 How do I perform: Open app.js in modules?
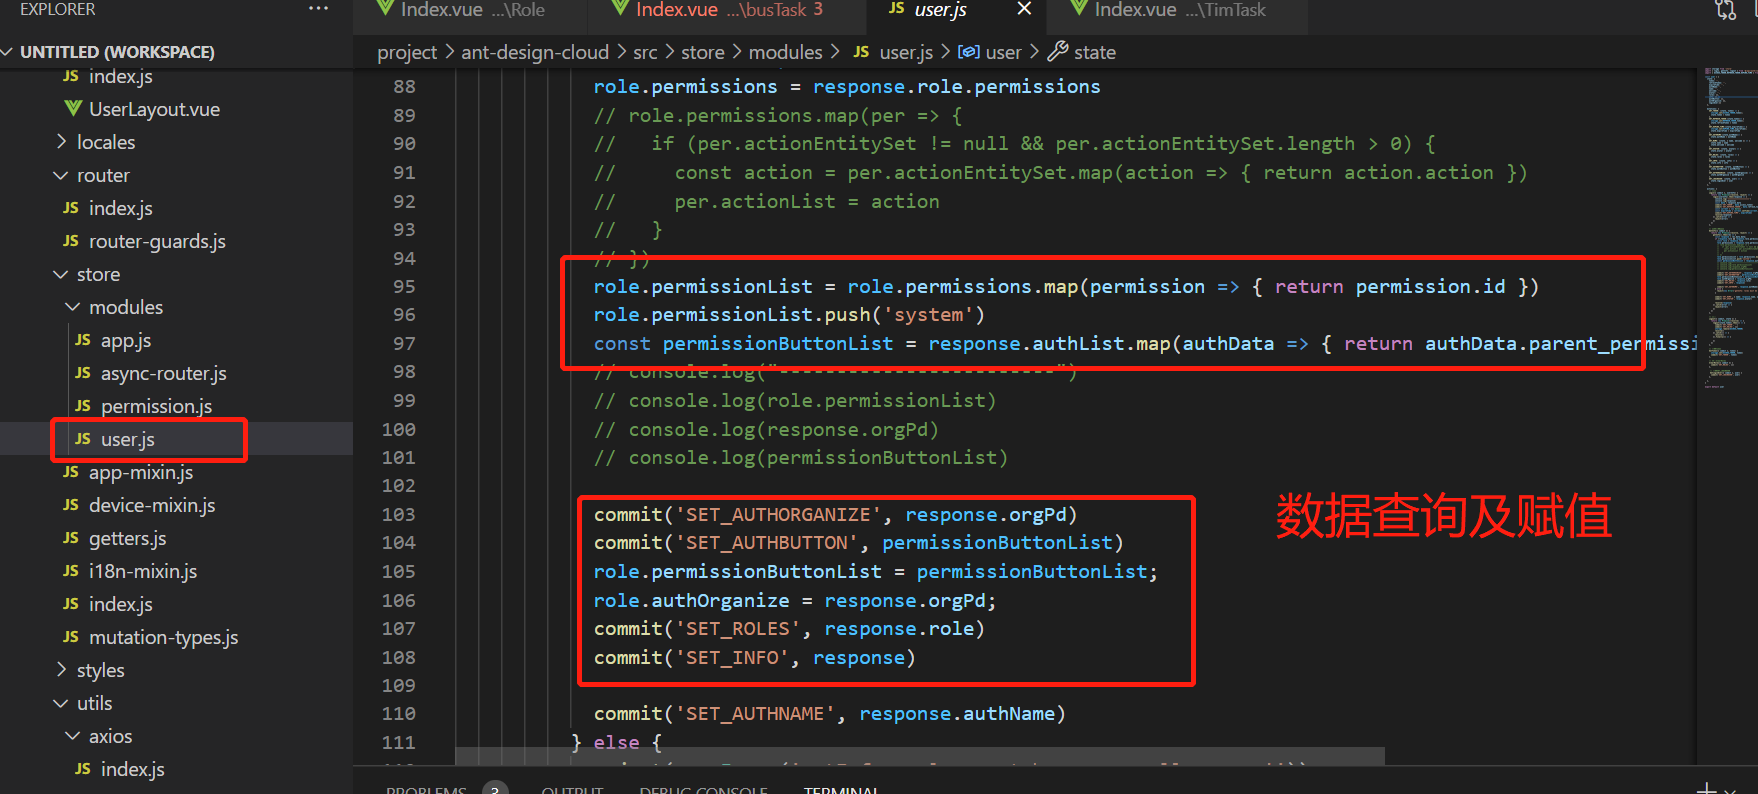pos(125,340)
